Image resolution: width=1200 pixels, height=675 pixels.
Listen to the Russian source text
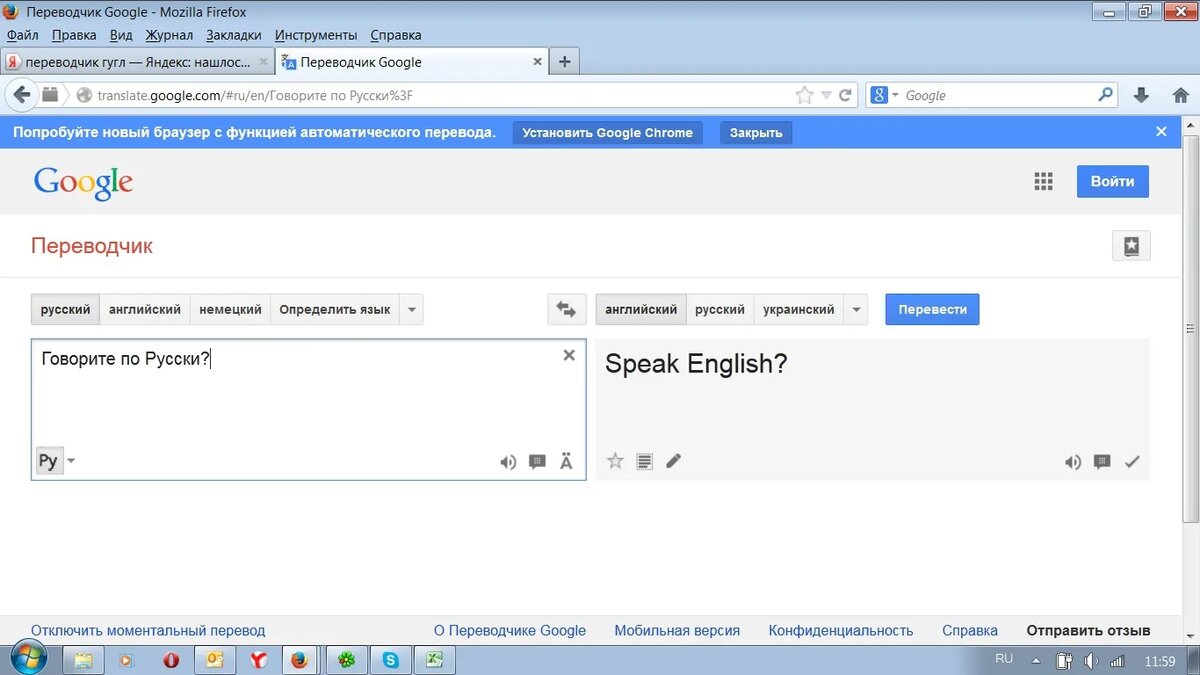click(x=508, y=462)
